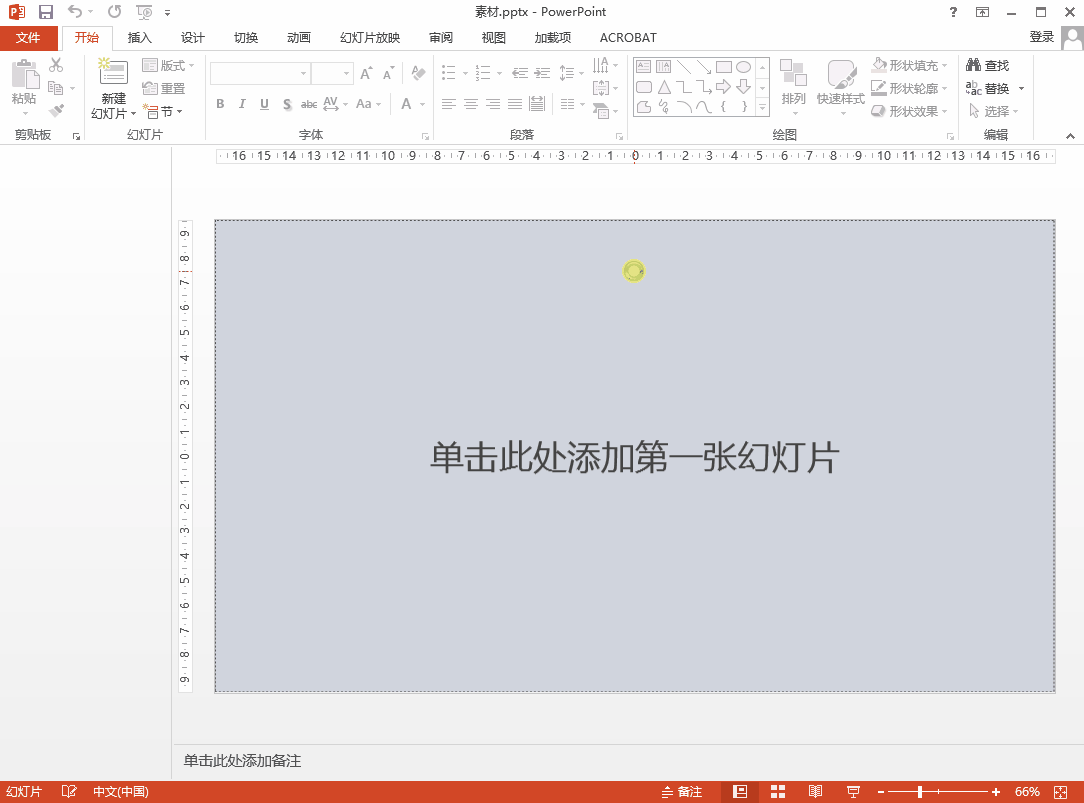Start slideshow from beginning icon in title bar
Viewport: 1084px width, 803px height.
(x=144, y=12)
